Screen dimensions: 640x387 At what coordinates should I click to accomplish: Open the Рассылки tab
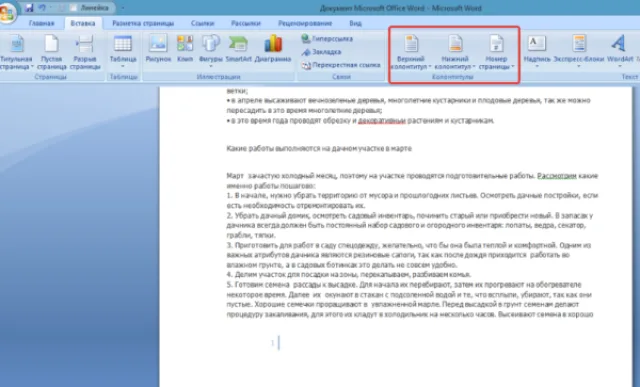246,23
